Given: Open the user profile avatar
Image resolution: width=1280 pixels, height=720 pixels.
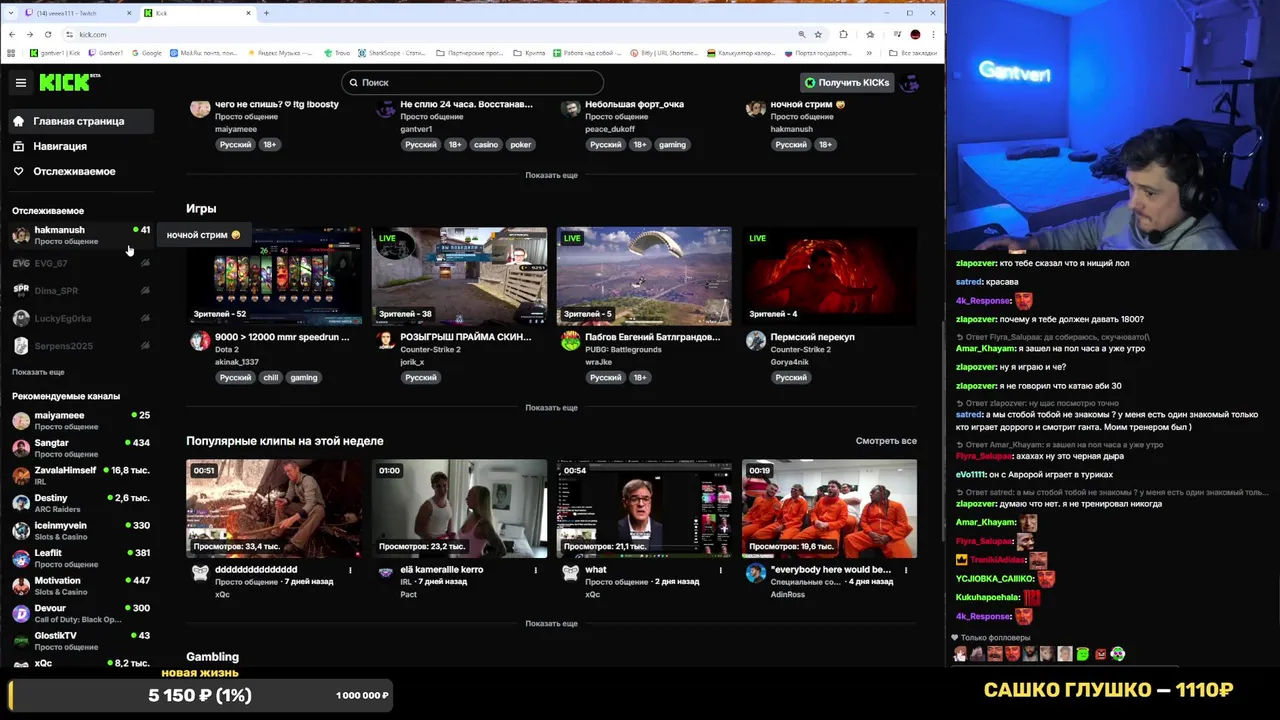Looking at the screenshot, I should point(909,83).
